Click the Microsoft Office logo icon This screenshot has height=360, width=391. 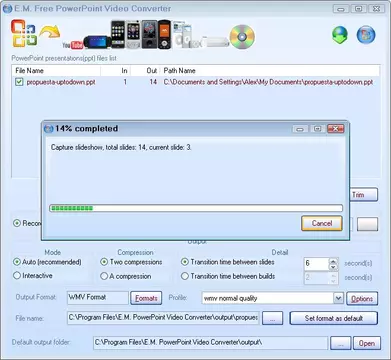[x=24, y=33]
